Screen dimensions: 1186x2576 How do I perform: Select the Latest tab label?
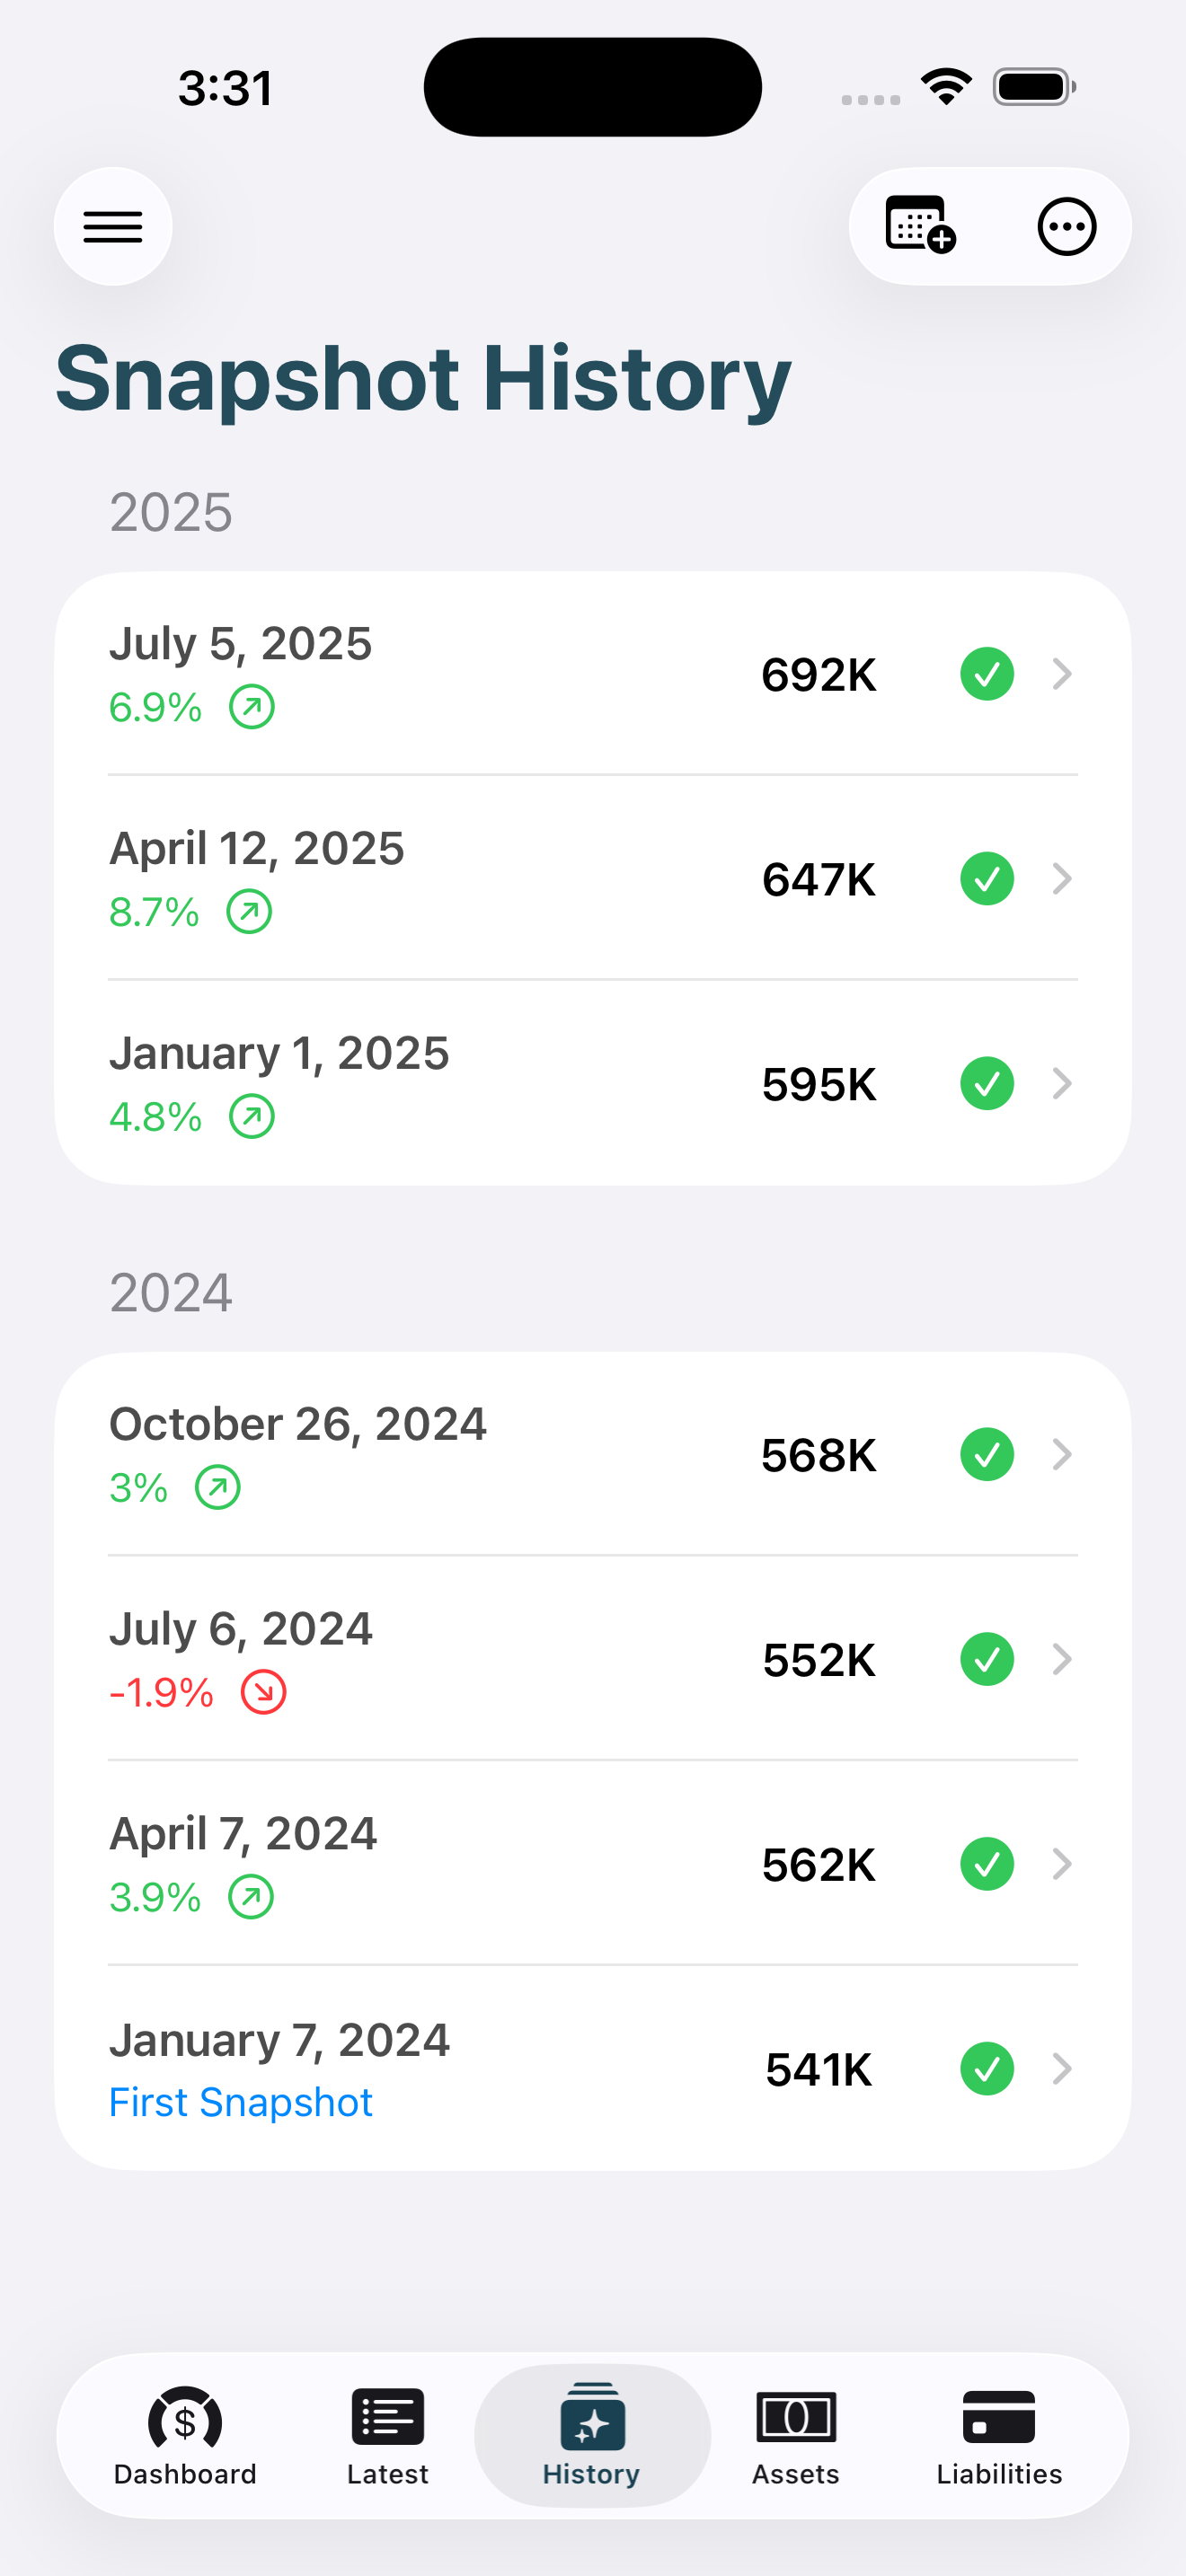coord(388,2474)
